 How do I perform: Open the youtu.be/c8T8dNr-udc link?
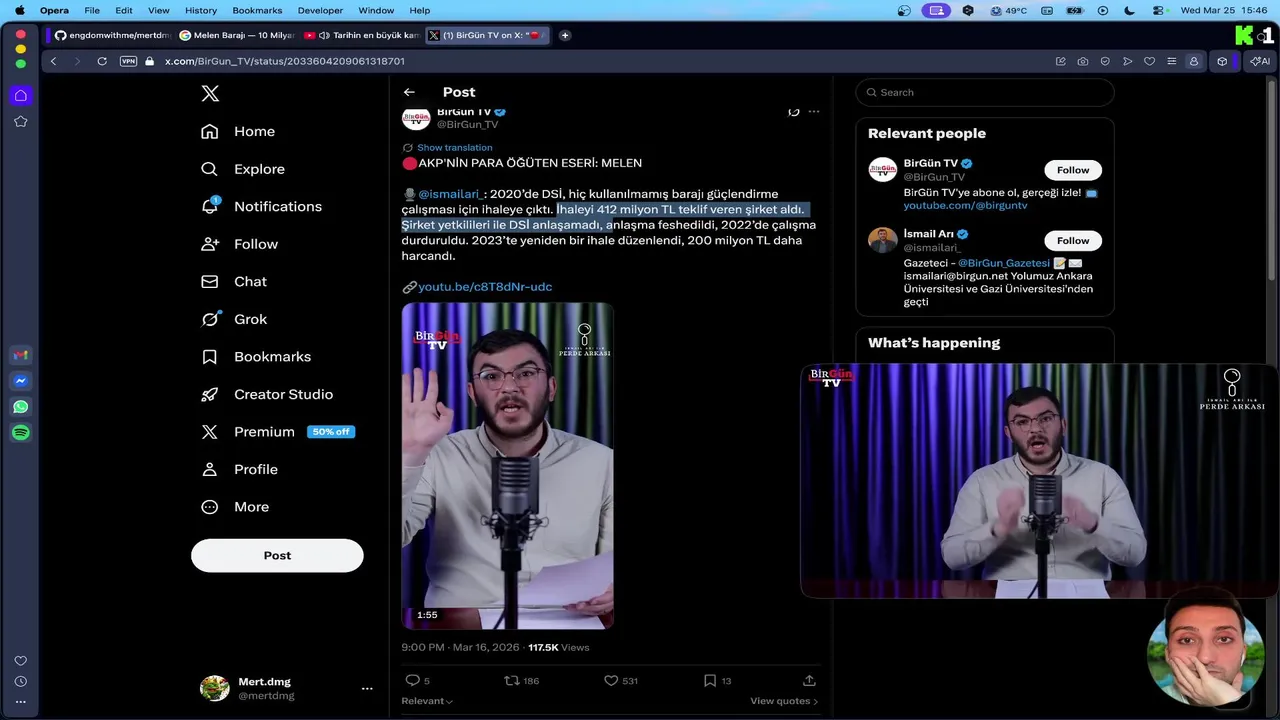[485, 287]
